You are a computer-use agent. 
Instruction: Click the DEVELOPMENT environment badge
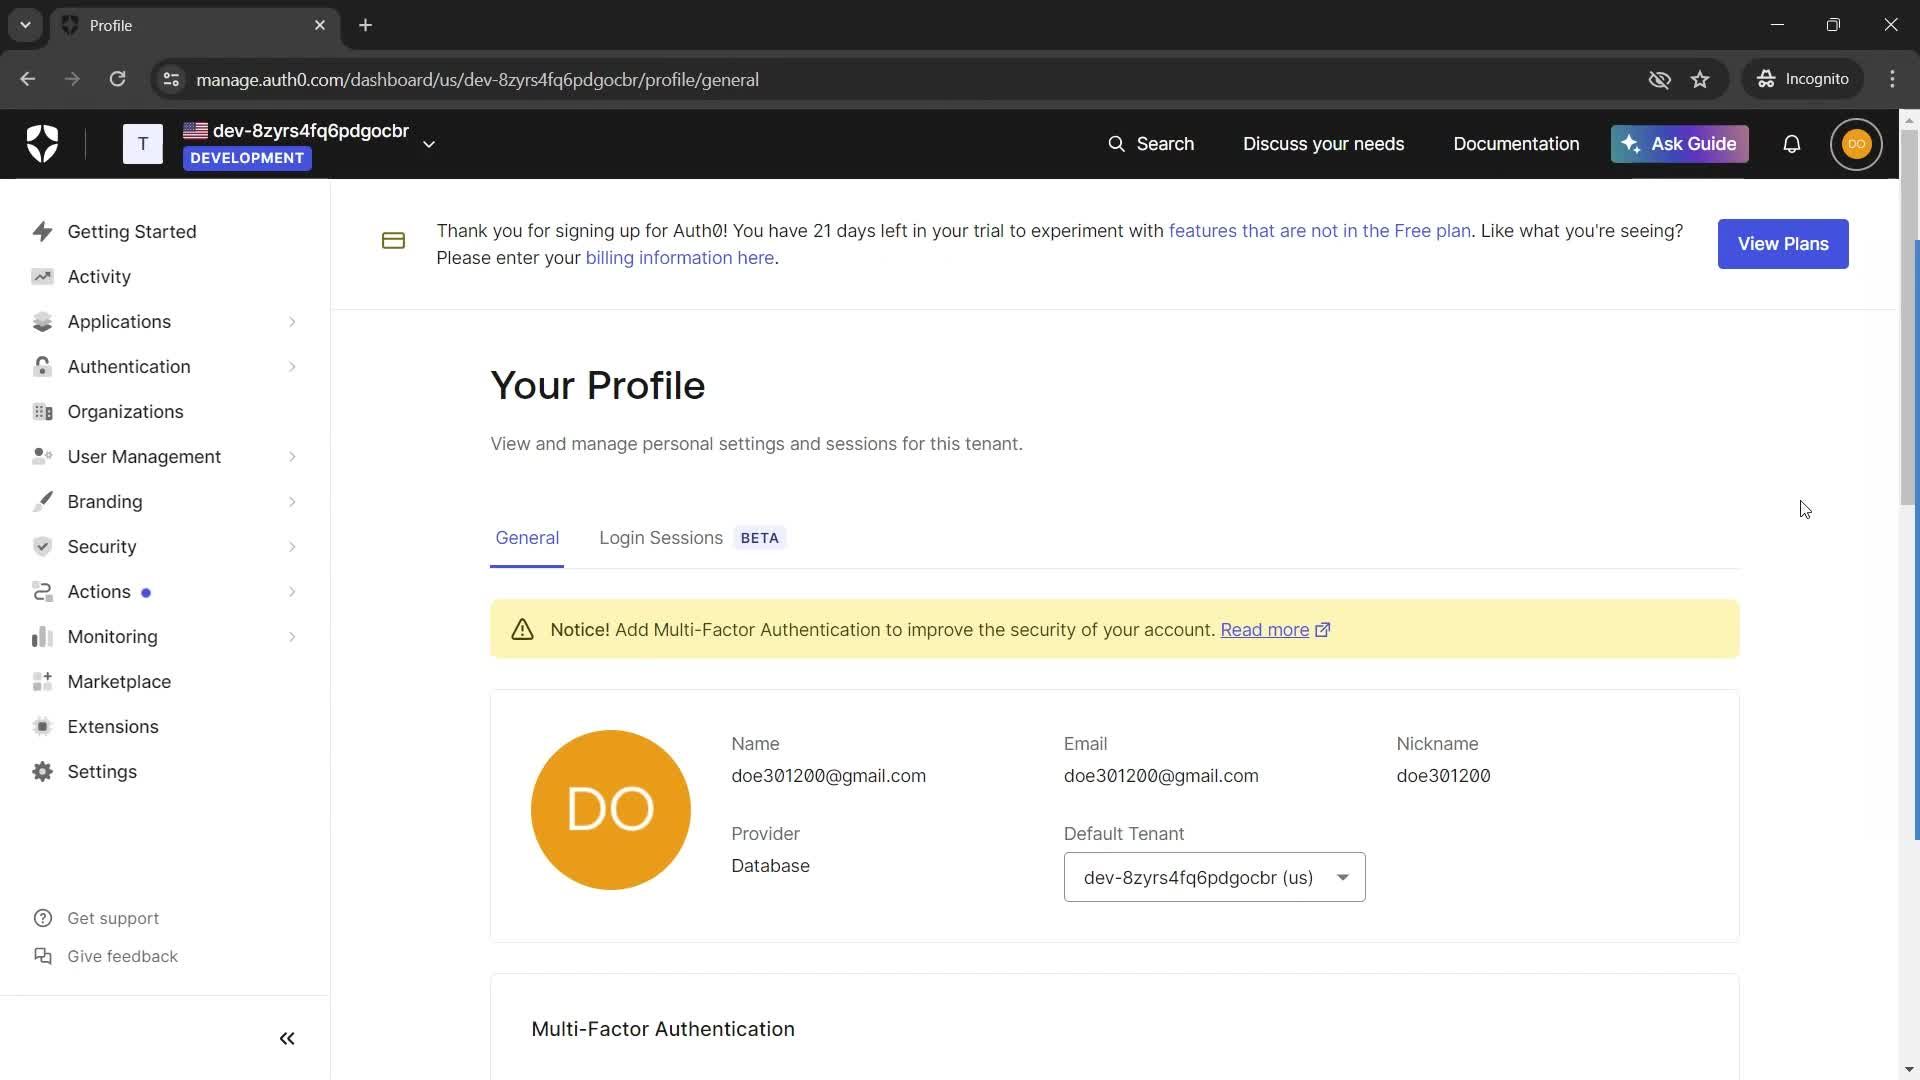pos(247,158)
